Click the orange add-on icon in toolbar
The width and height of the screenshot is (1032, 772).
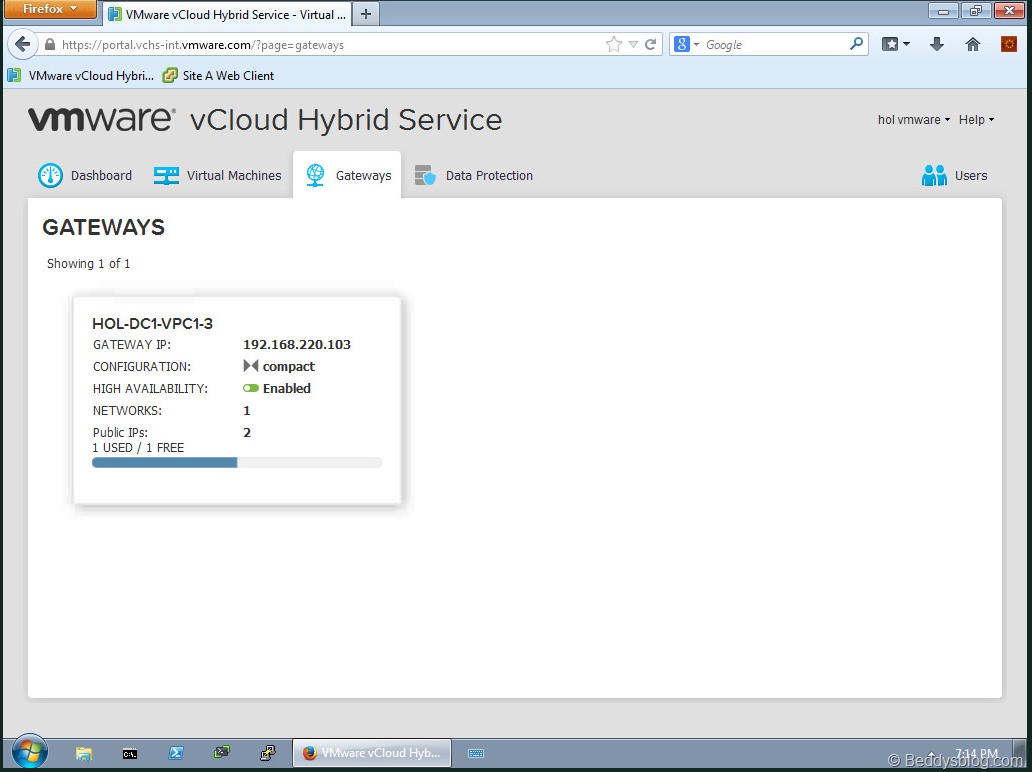1009,44
